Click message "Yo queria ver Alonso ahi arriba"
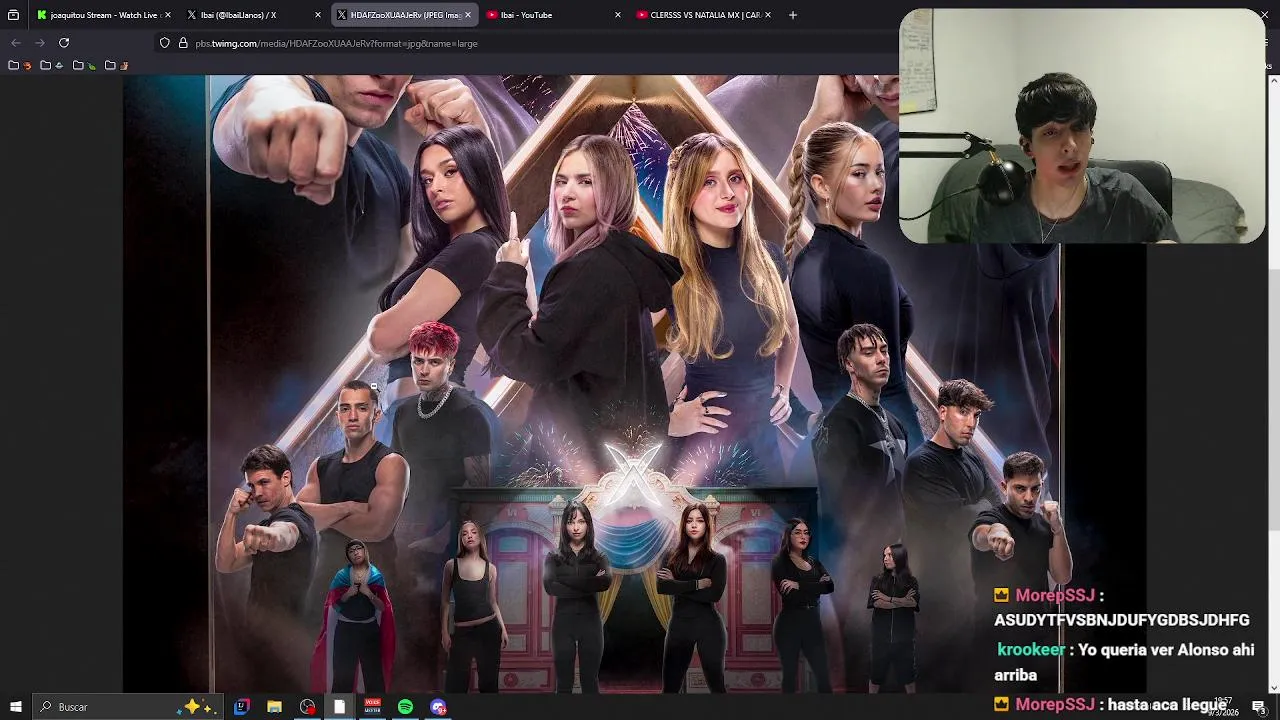Image resolution: width=1280 pixels, height=720 pixels. [x=1124, y=662]
